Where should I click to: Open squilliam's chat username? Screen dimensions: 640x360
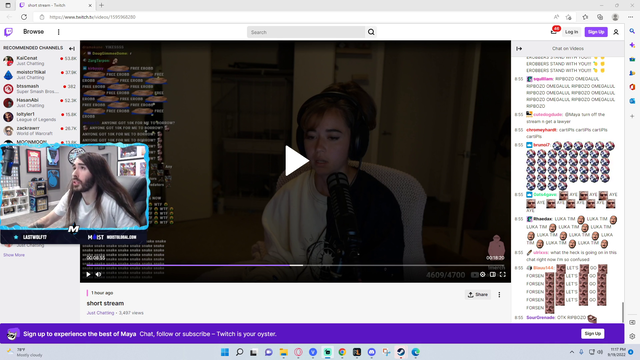543,79
